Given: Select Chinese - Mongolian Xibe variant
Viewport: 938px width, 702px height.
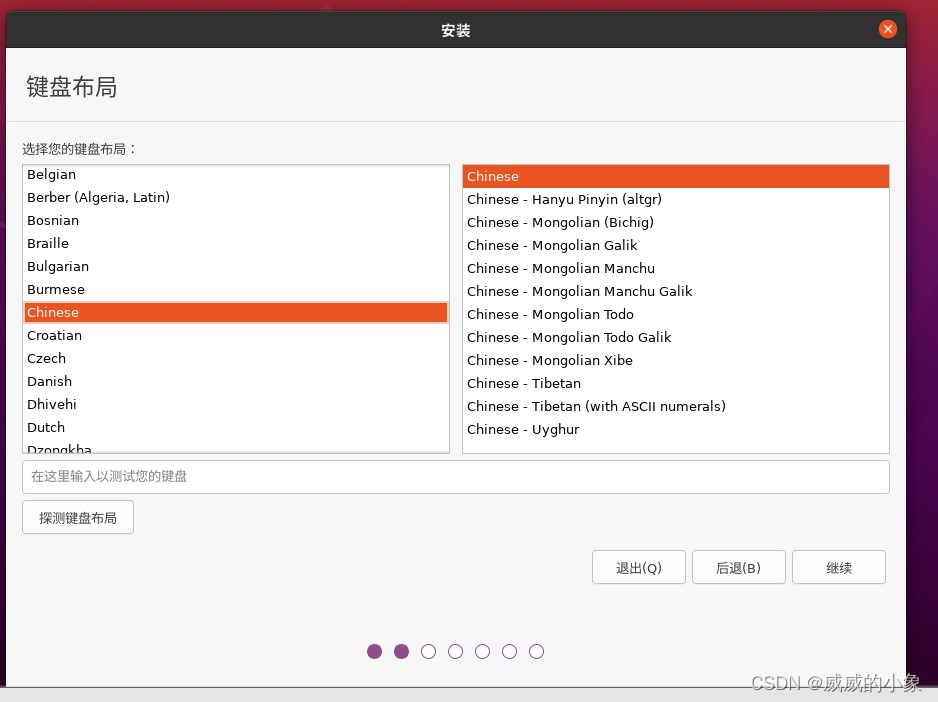Looking at the screenshot, I should (x=675, y=360).
